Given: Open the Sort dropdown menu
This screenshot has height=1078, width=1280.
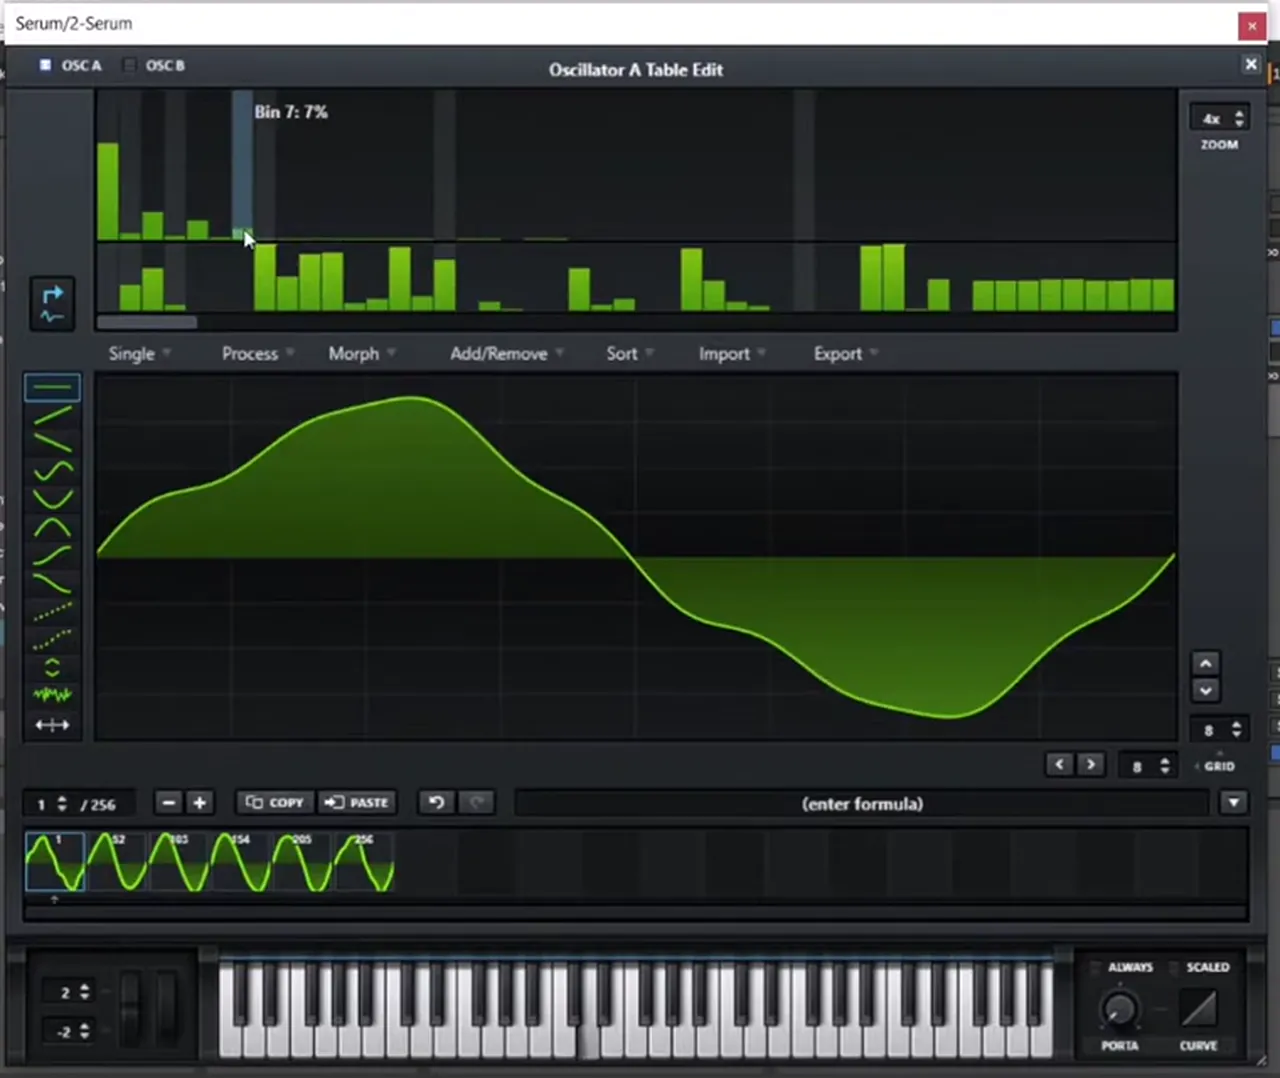Looking at the screenshot, I should click(x=629, y=354).
